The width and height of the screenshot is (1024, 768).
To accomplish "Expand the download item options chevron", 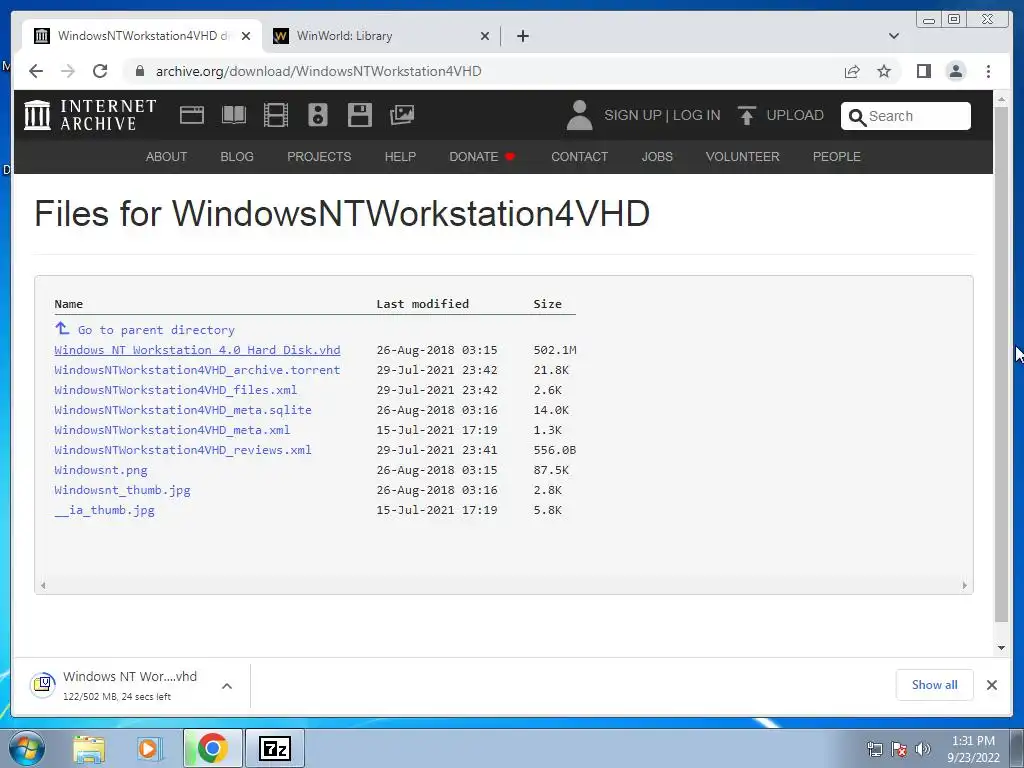I will coord(227,686).
